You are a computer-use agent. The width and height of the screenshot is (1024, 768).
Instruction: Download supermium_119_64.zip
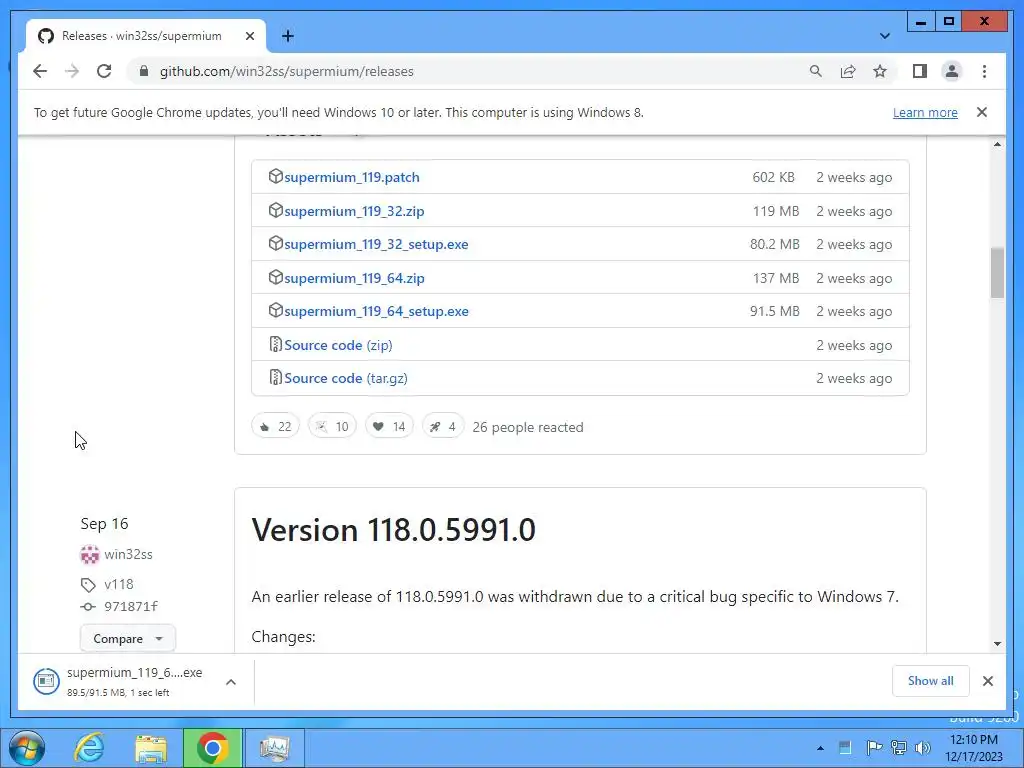coord(354,278)
